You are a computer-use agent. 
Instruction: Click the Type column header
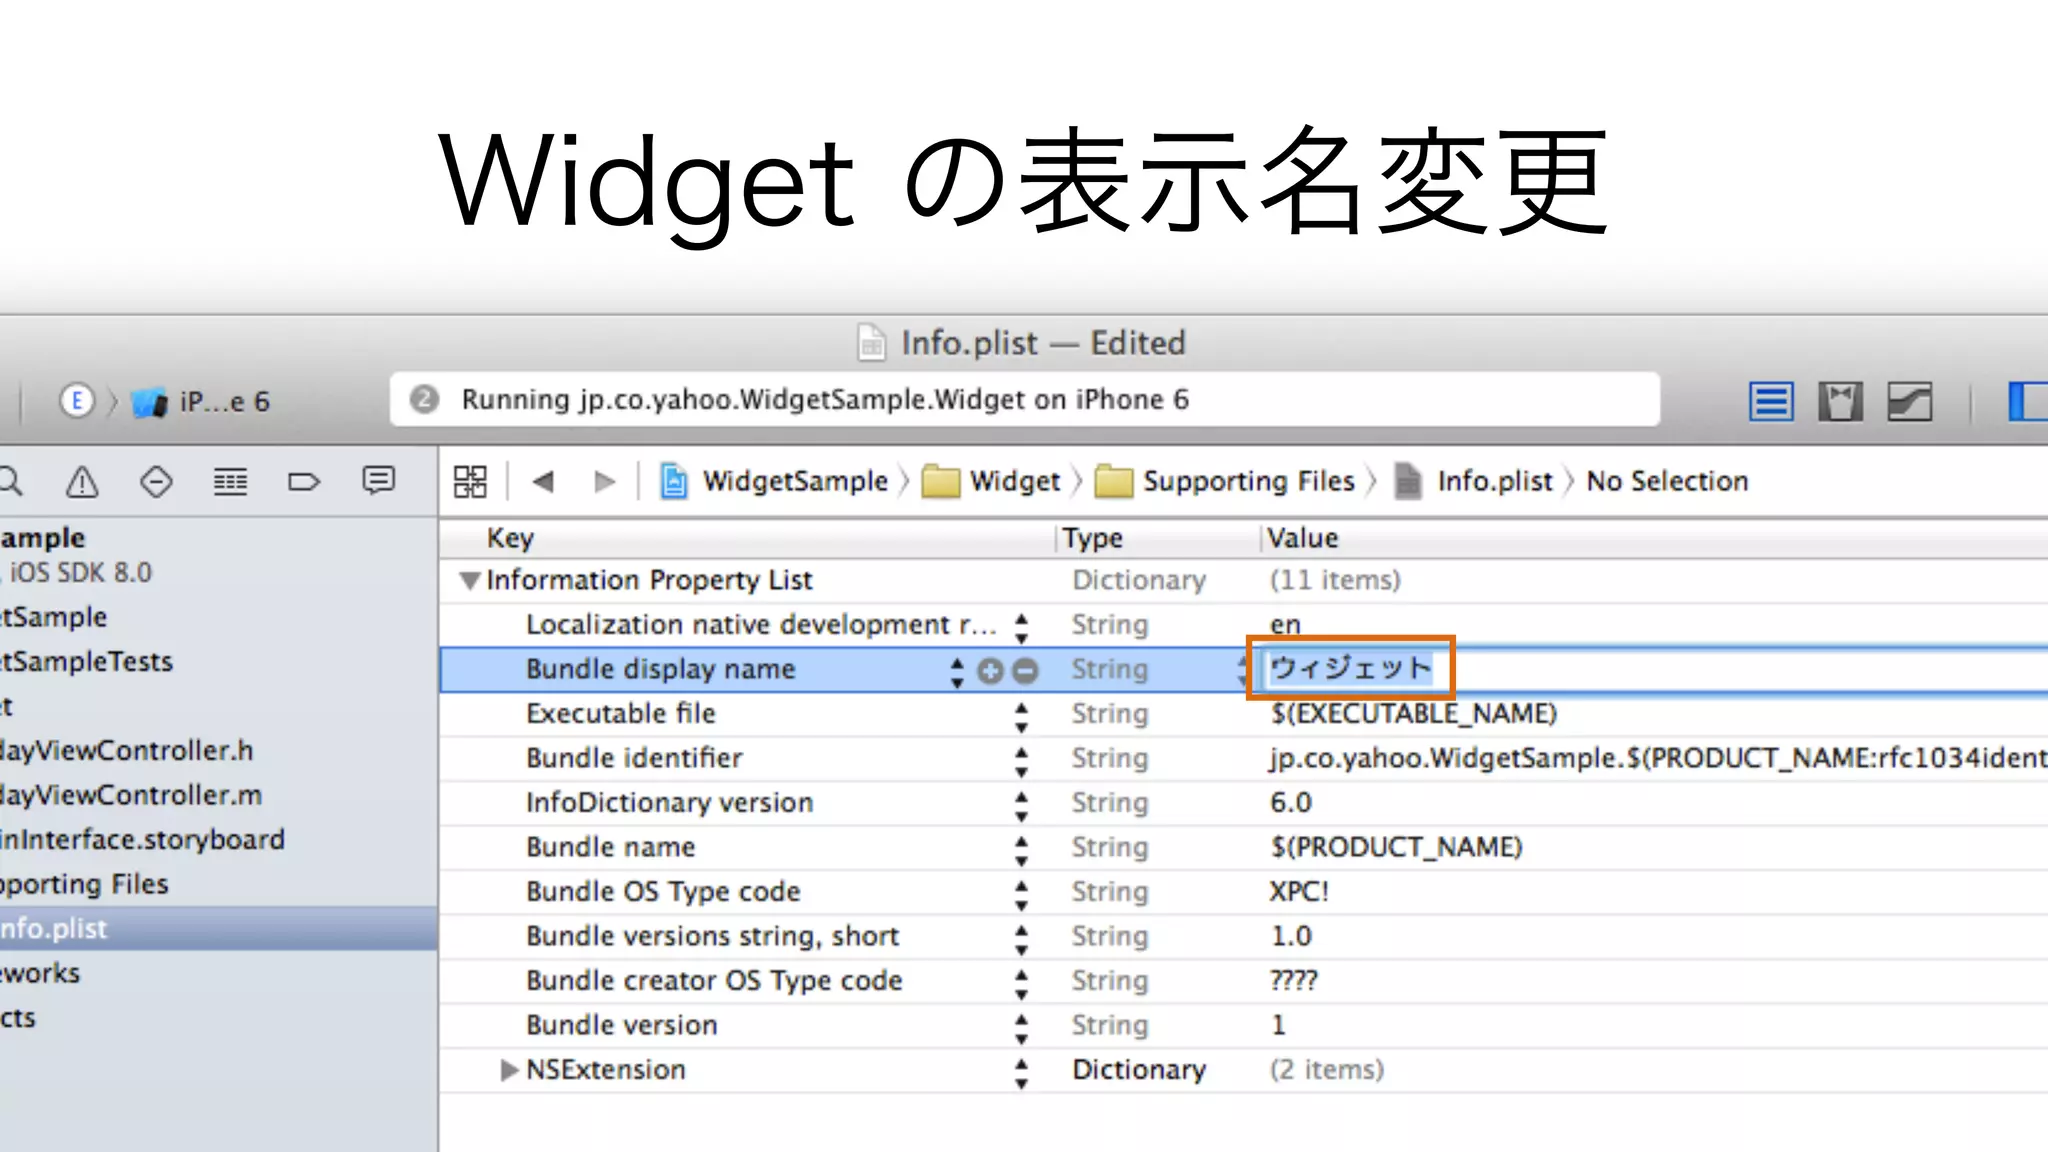click(x=1092, y=538)
